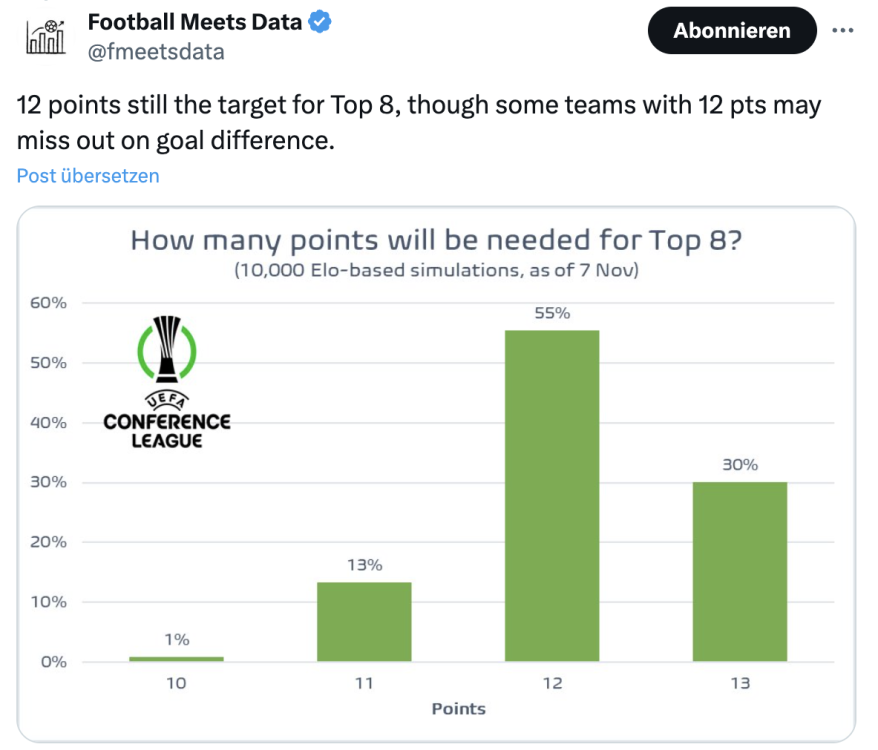Click the Post übersetzen translate link

tap(88, 176)
